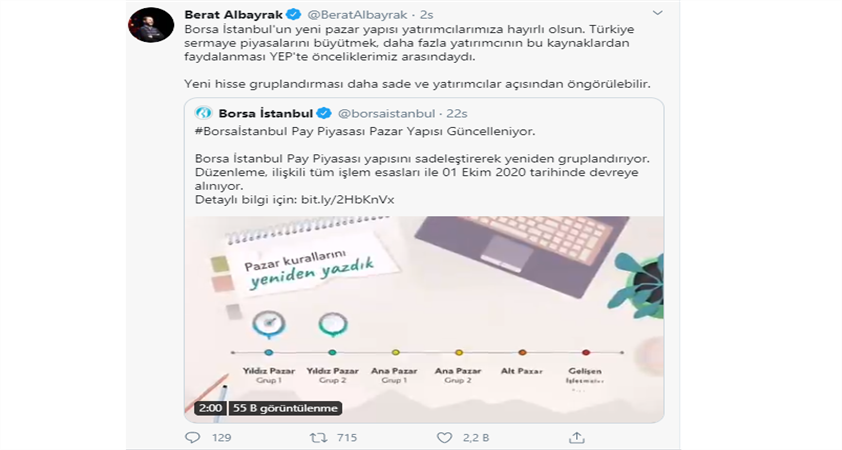Image resolution: width=842 pixels, height=450 pixels.
Task: Open the bit.ly/2HbKnVx link
Action: (x=347, y=200)
